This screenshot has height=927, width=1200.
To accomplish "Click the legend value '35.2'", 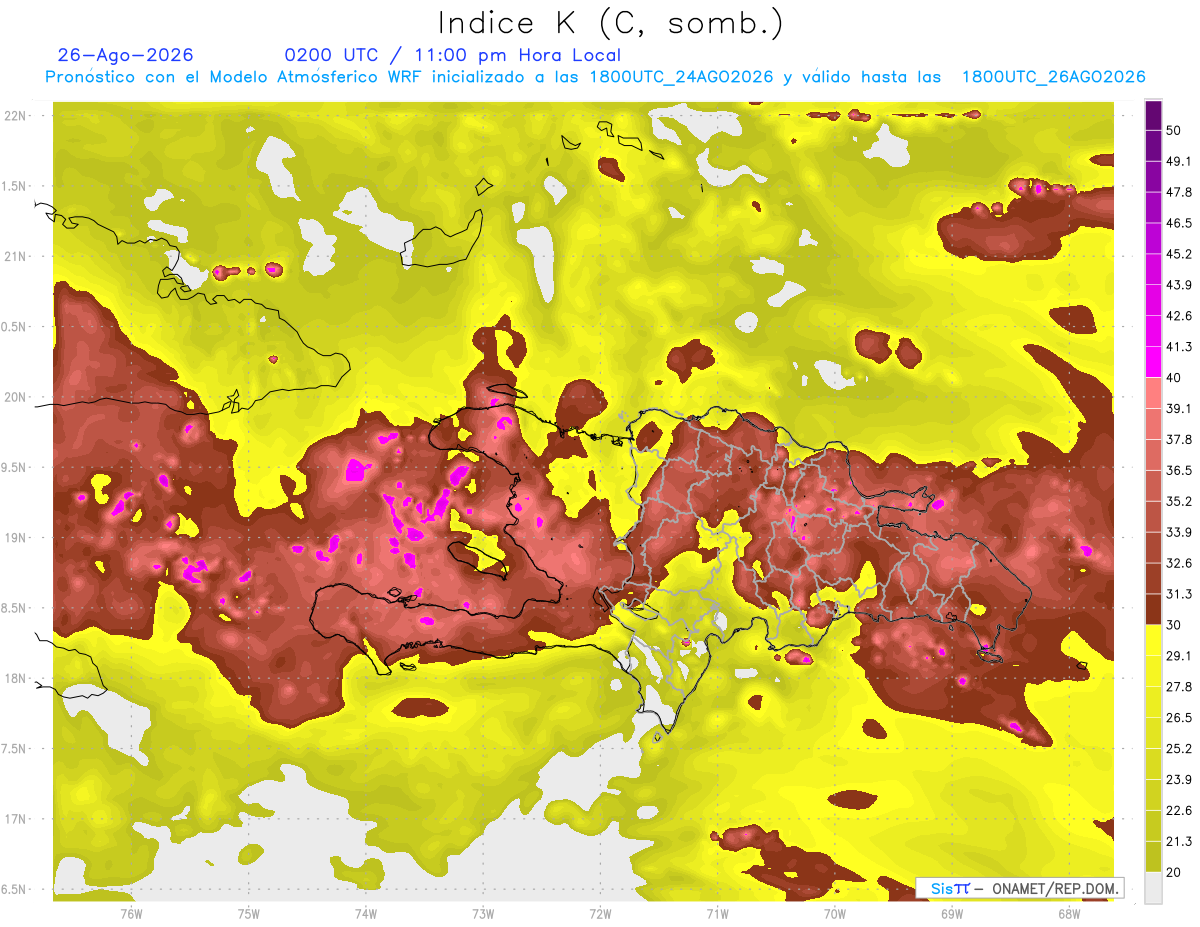I will 1178,501.
